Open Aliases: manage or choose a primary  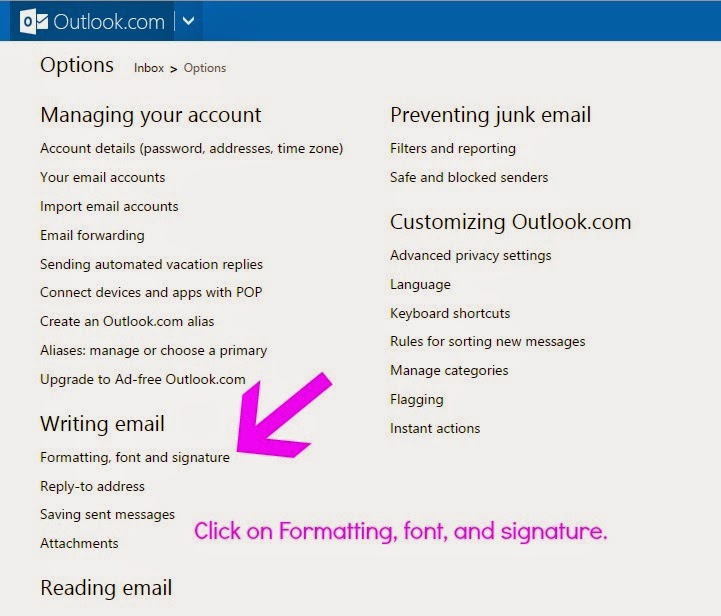coord(154,351)
